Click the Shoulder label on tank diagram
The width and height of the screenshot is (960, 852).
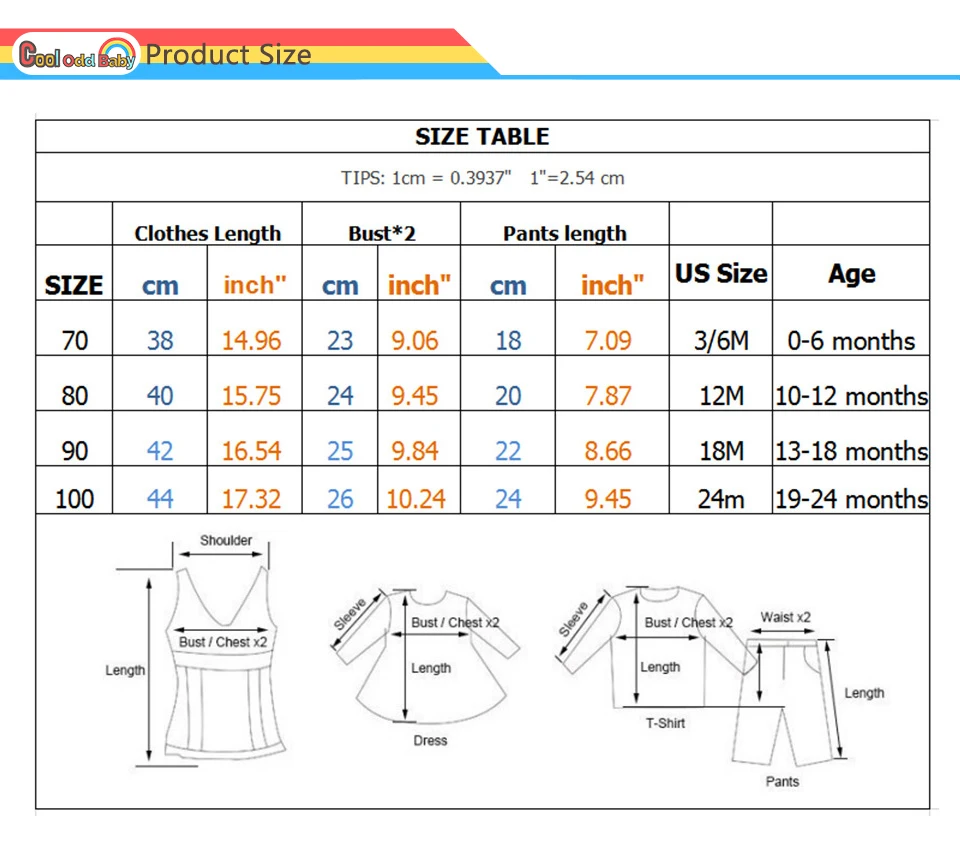pyautogui.click(x=226, y=540)
